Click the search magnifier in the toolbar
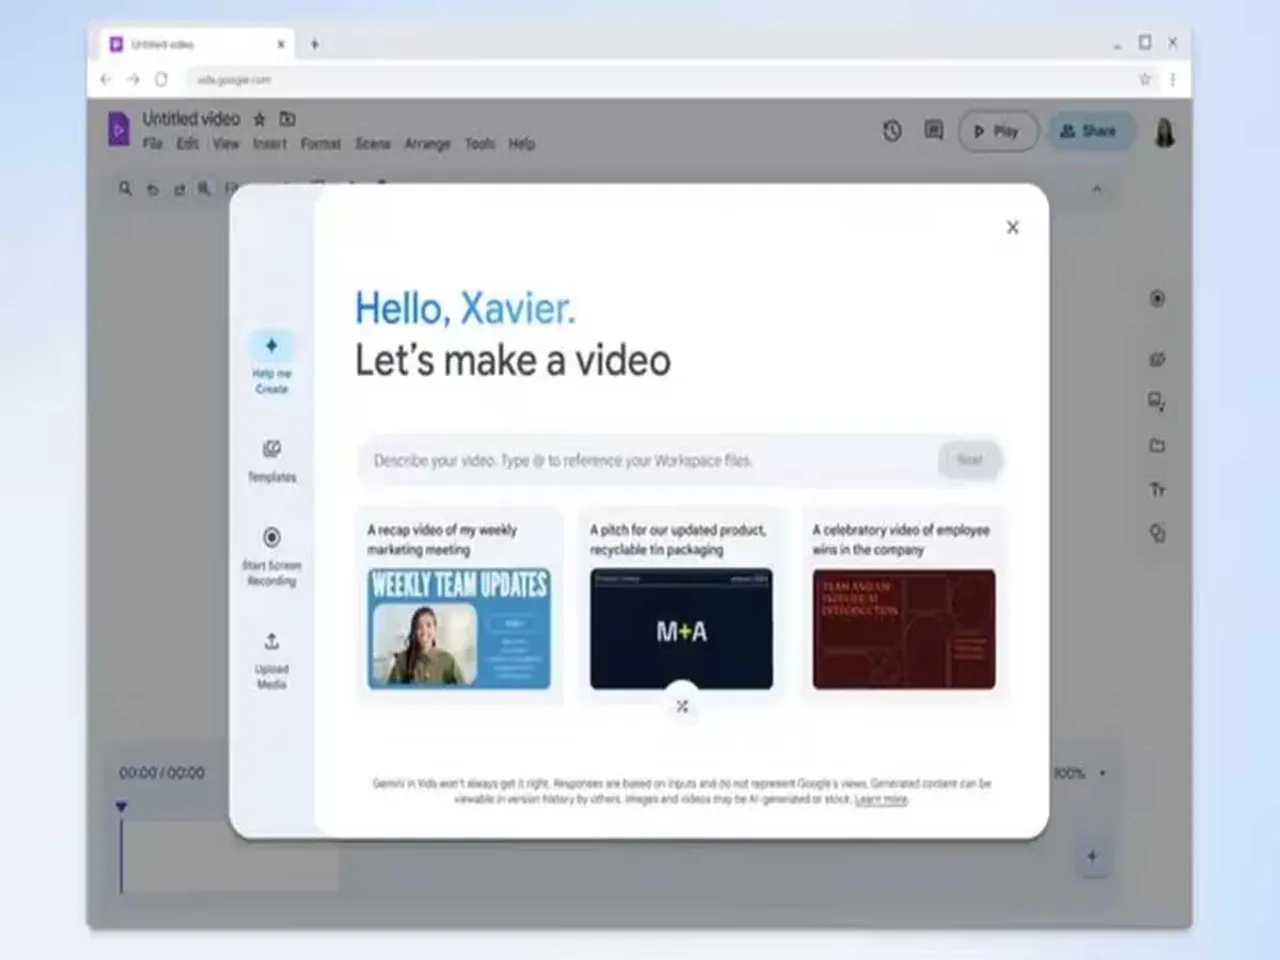Image resolution: width=1280 pixels, height=960 pixels. point(125,189)
